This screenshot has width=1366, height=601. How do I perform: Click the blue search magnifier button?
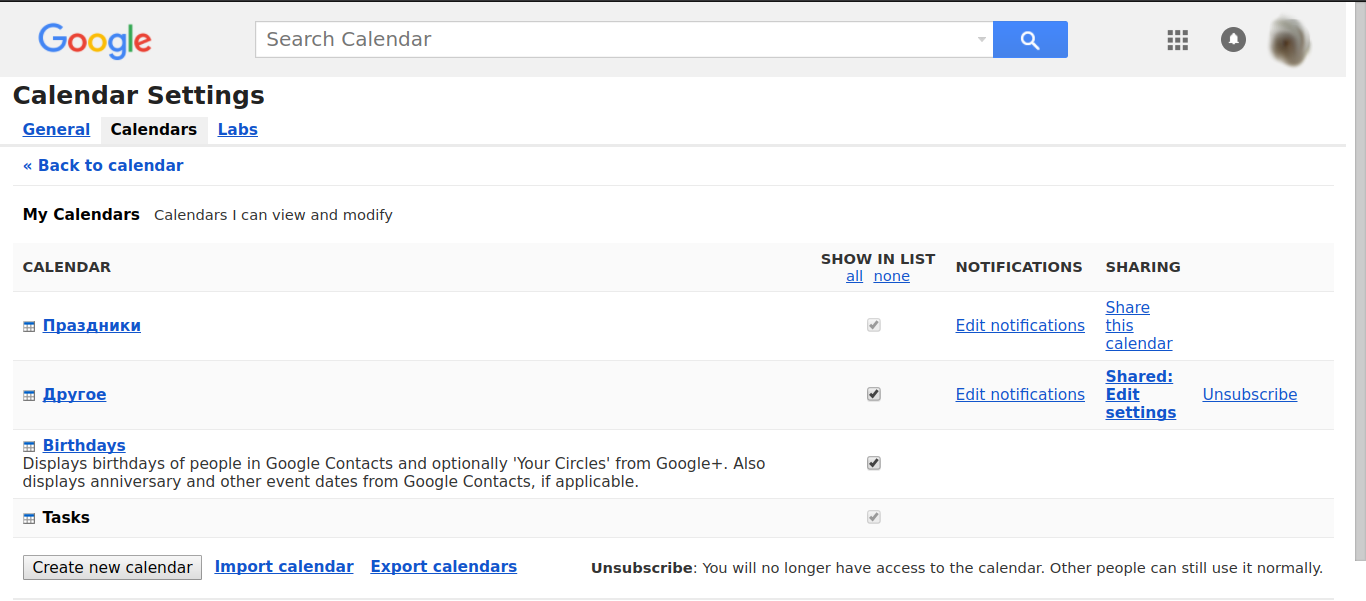click(x=1030, y=40)
